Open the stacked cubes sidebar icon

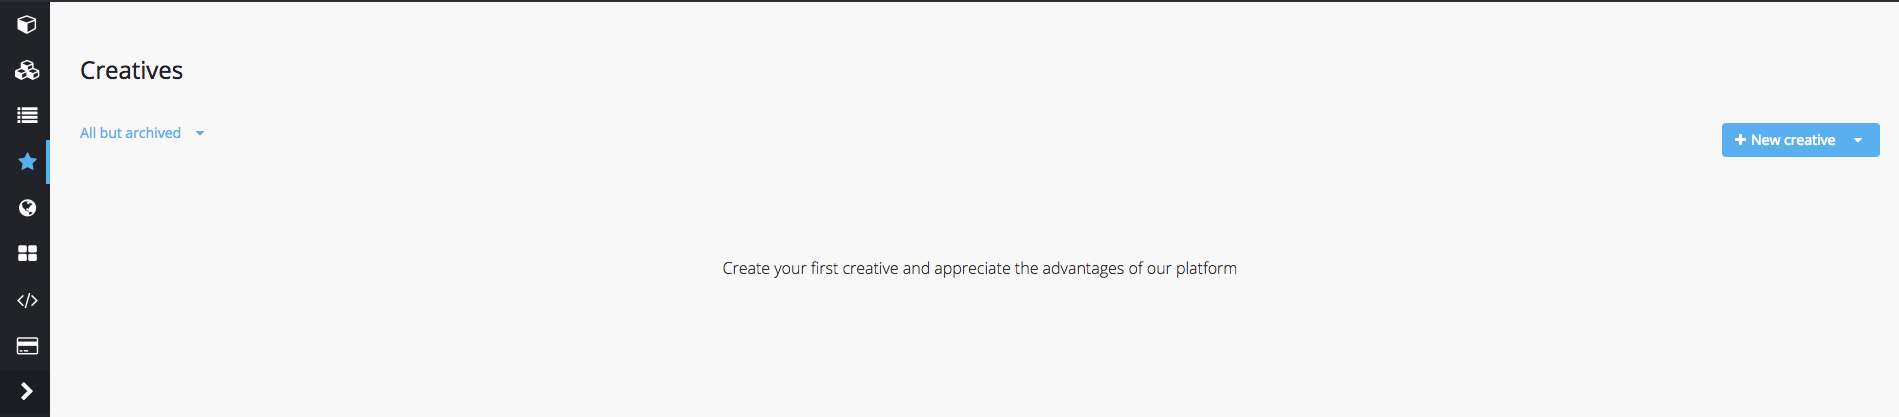click(27, 70)
